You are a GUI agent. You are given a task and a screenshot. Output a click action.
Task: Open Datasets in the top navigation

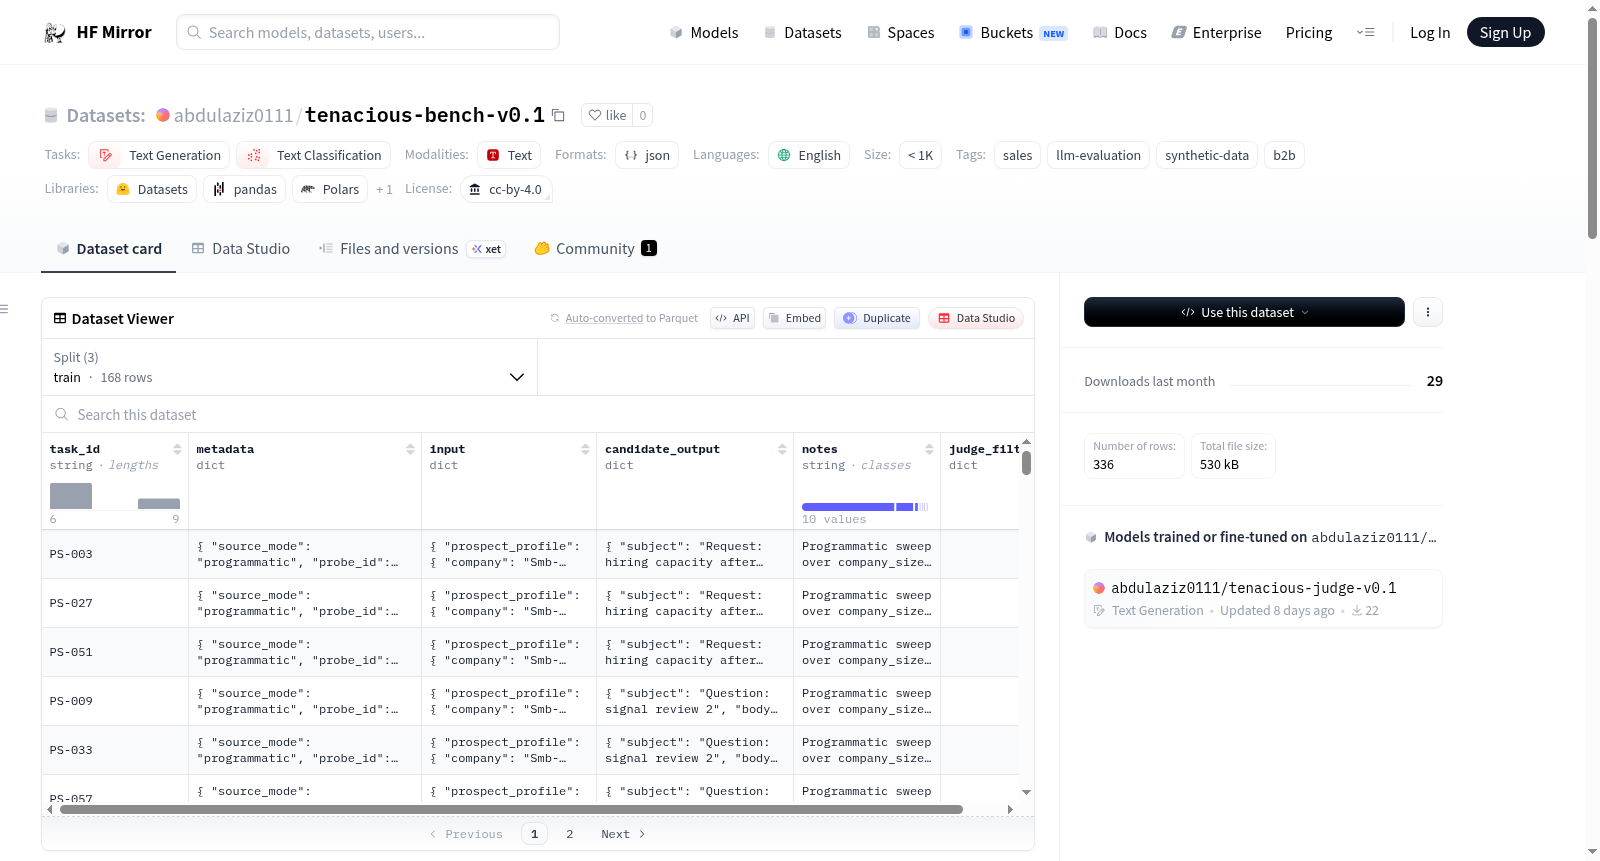click(x=802, y=33)
